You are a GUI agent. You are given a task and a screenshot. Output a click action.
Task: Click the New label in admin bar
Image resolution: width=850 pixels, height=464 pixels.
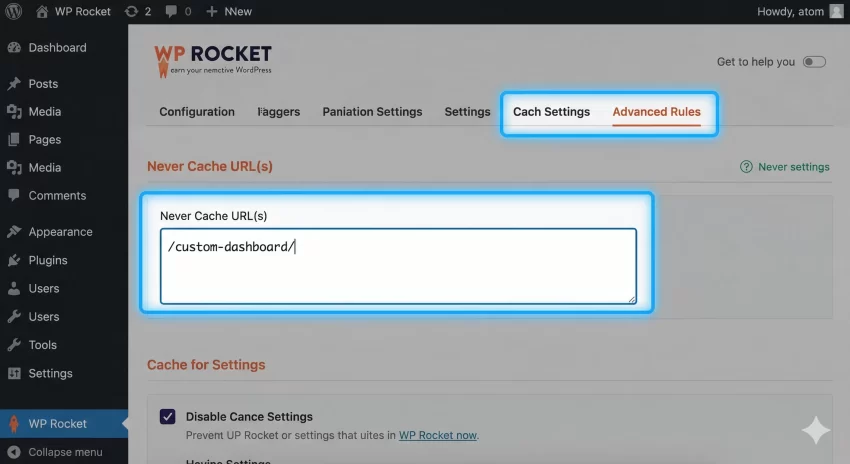pyautogui.click(x=238, y=11)
